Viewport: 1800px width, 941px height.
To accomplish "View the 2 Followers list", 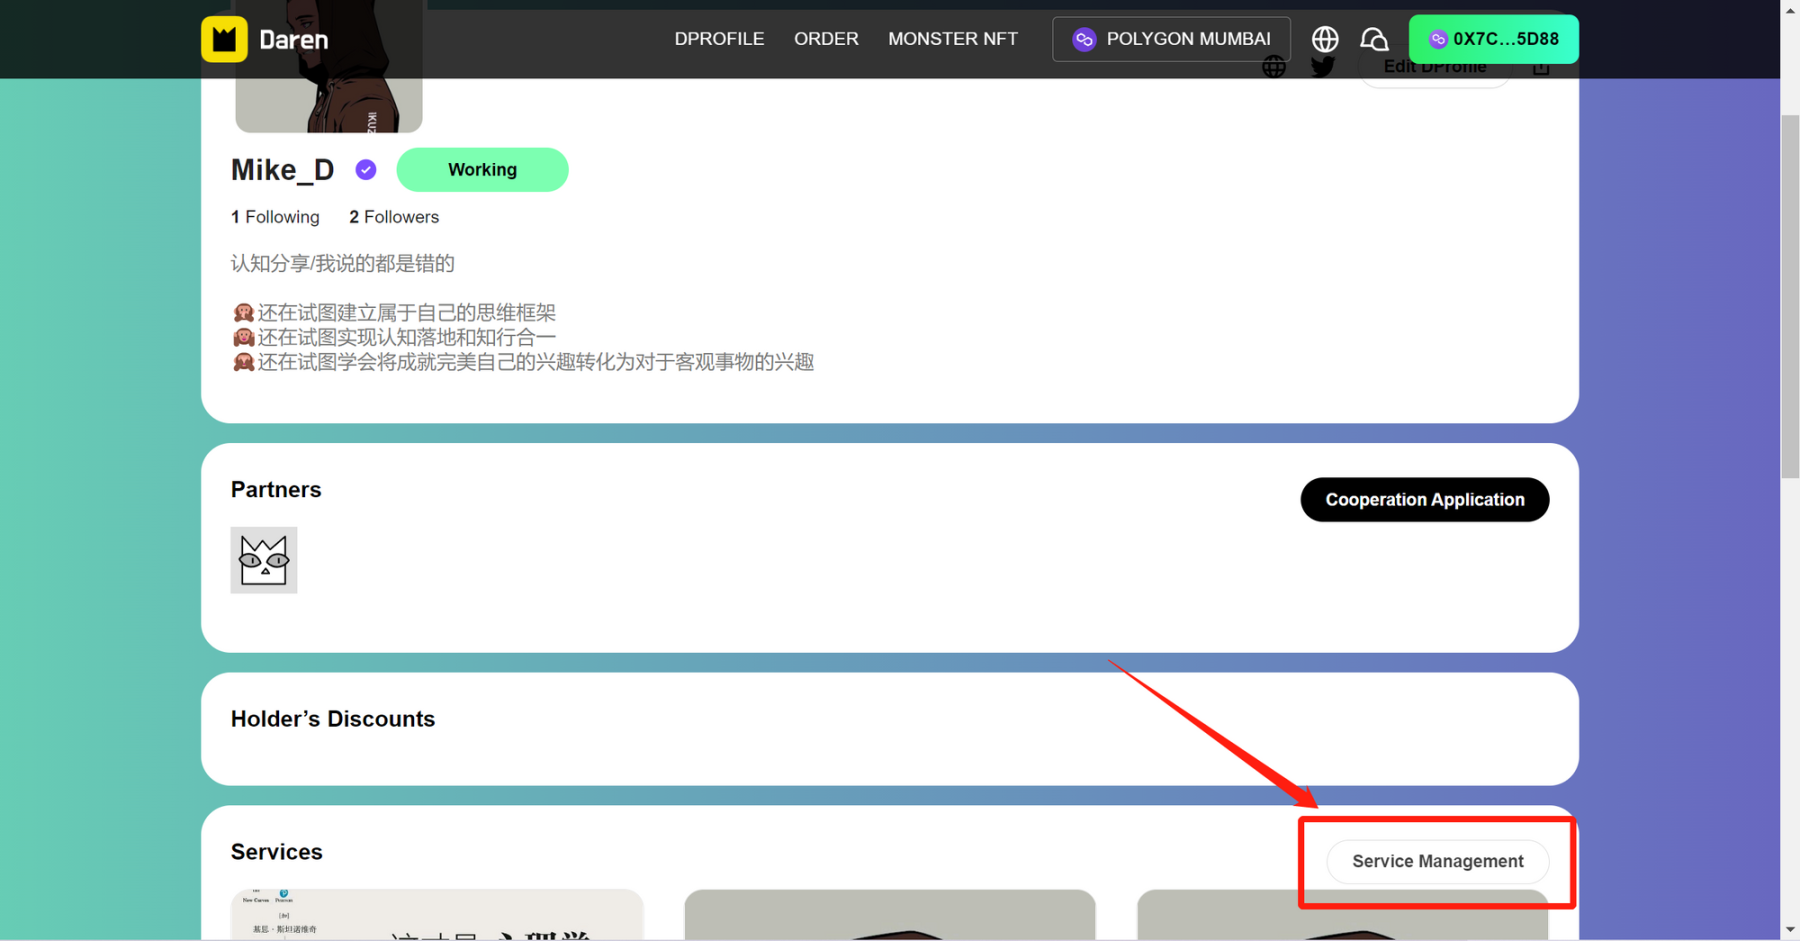I will 394,217.
